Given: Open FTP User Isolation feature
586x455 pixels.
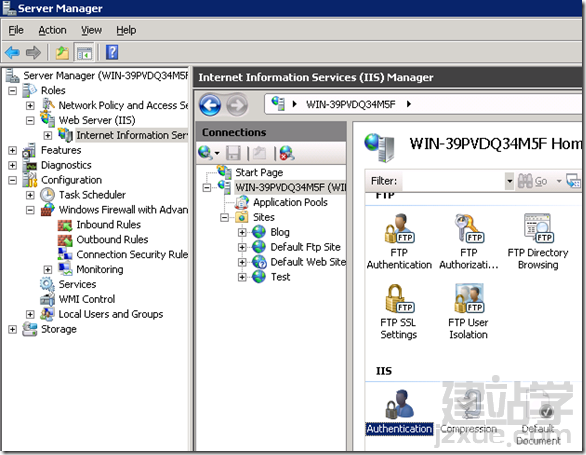Looking at the screenshot, I should coord(468,311).
